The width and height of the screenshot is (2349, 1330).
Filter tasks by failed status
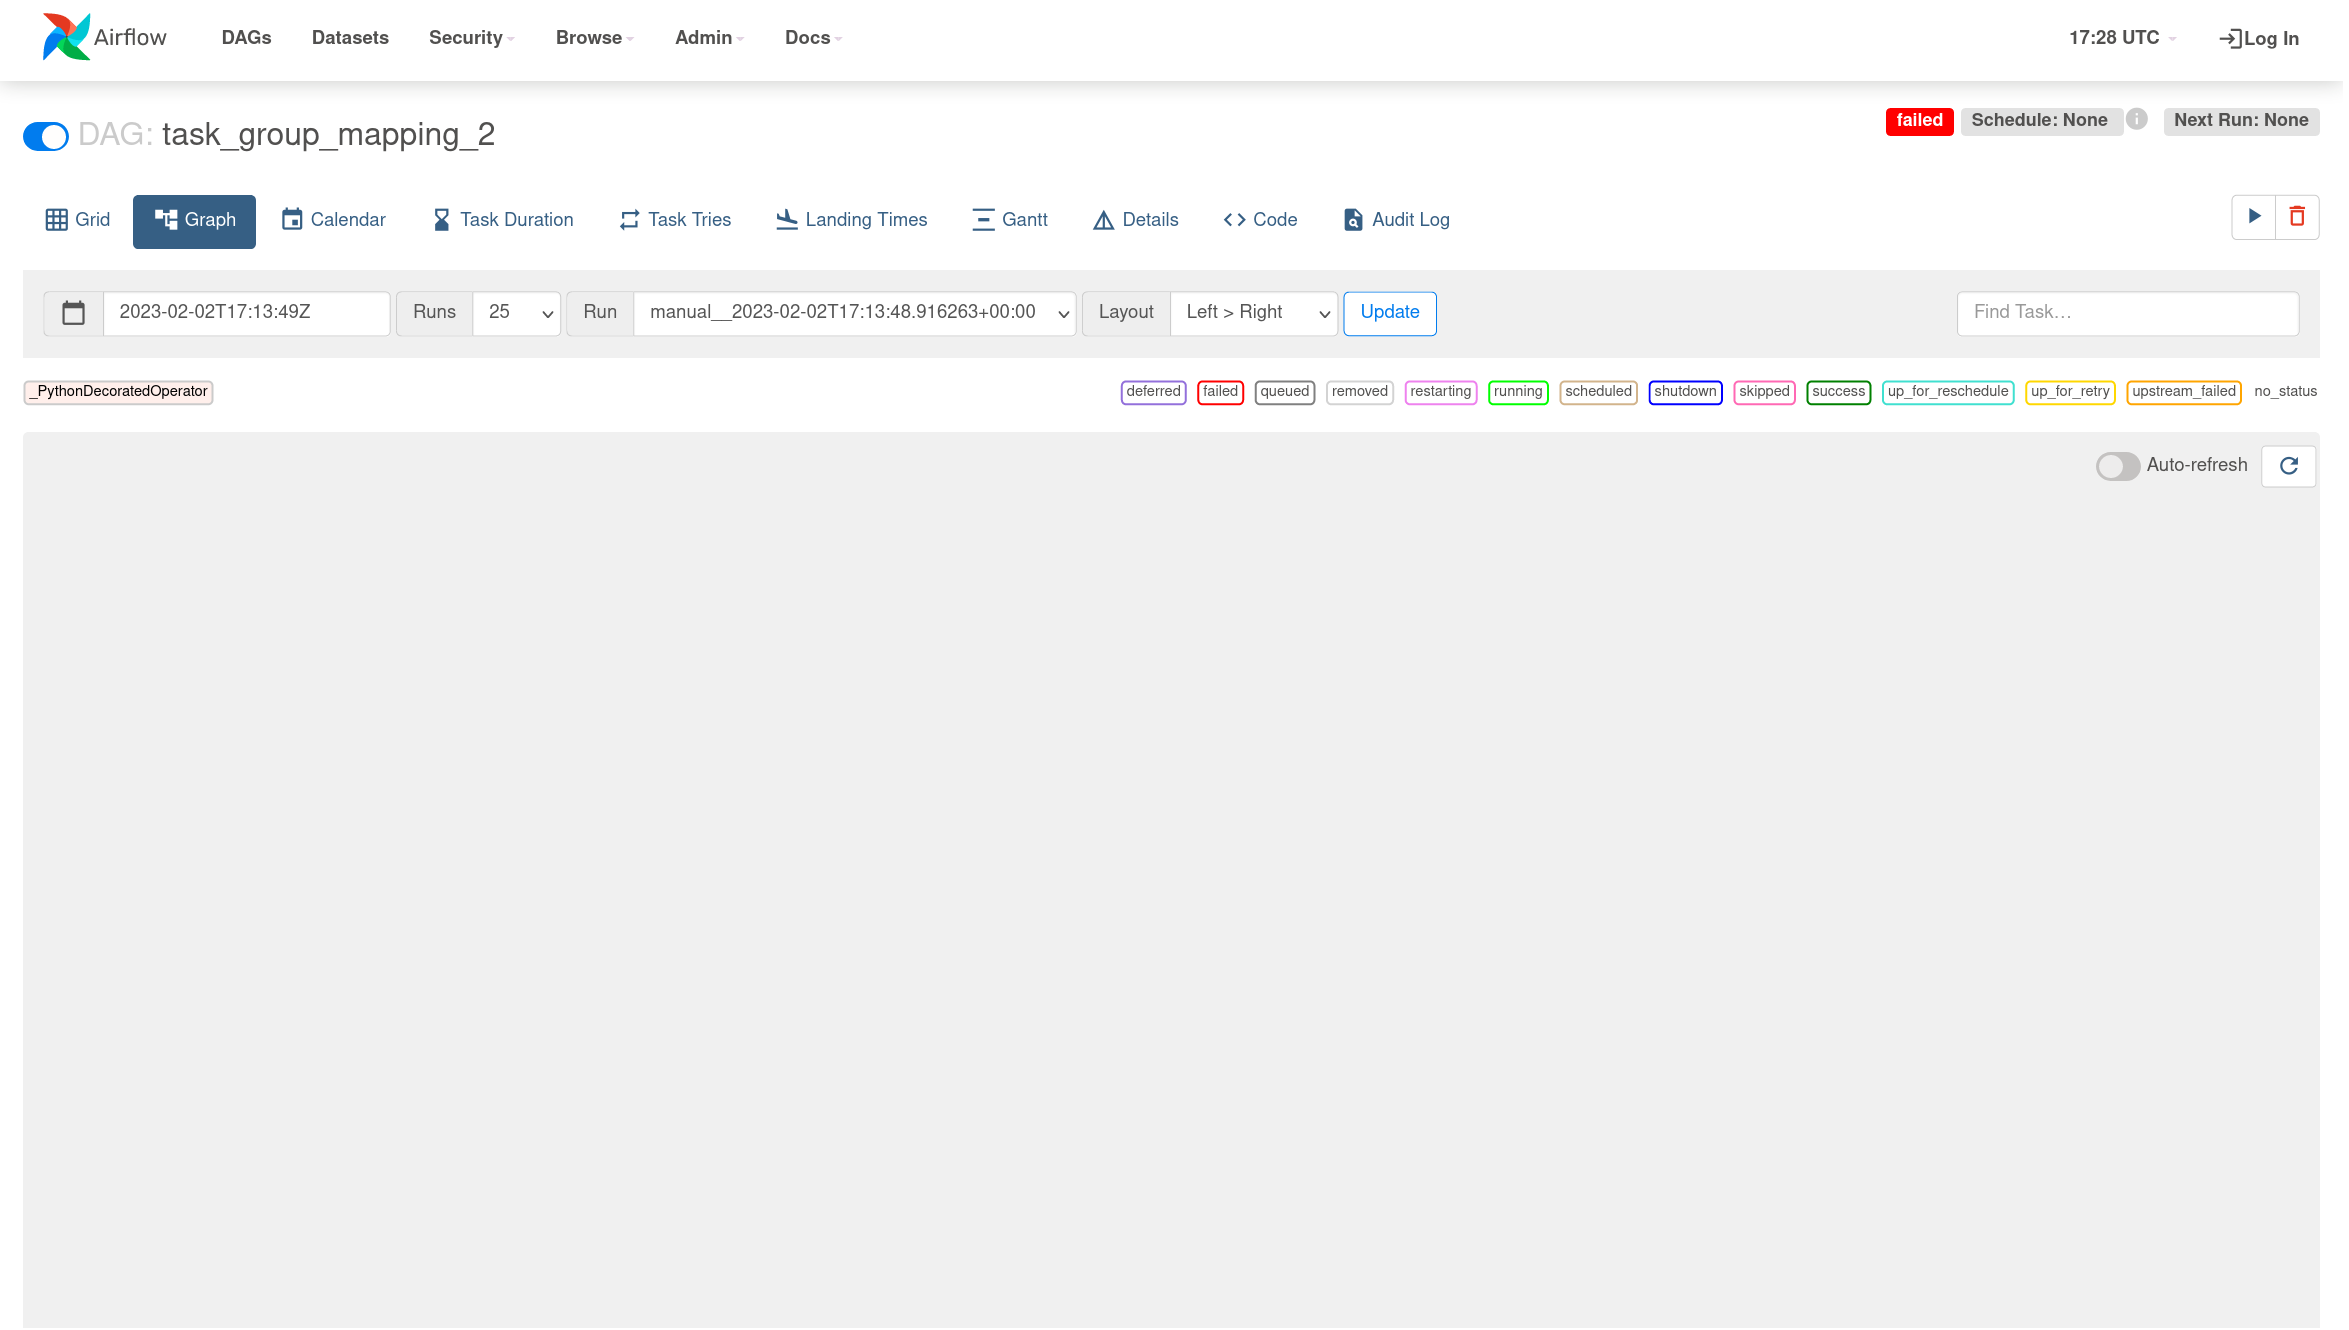[x=1220, y=392]
